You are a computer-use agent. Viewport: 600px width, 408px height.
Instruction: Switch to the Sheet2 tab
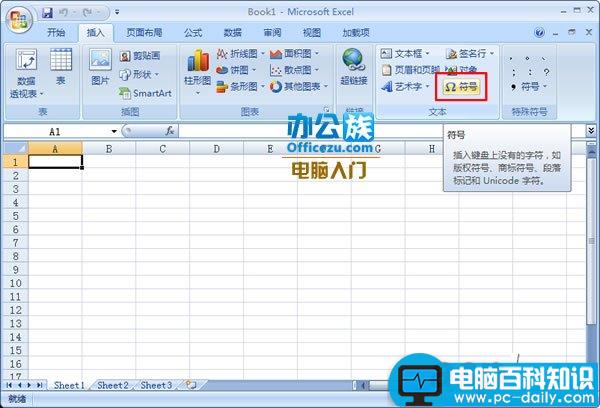click(x=112, y=385)
